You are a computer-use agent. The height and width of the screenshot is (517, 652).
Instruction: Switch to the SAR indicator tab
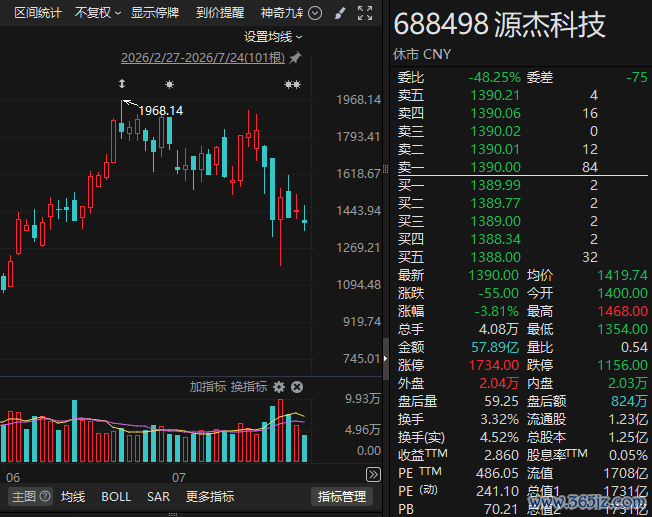pos(158,496)
